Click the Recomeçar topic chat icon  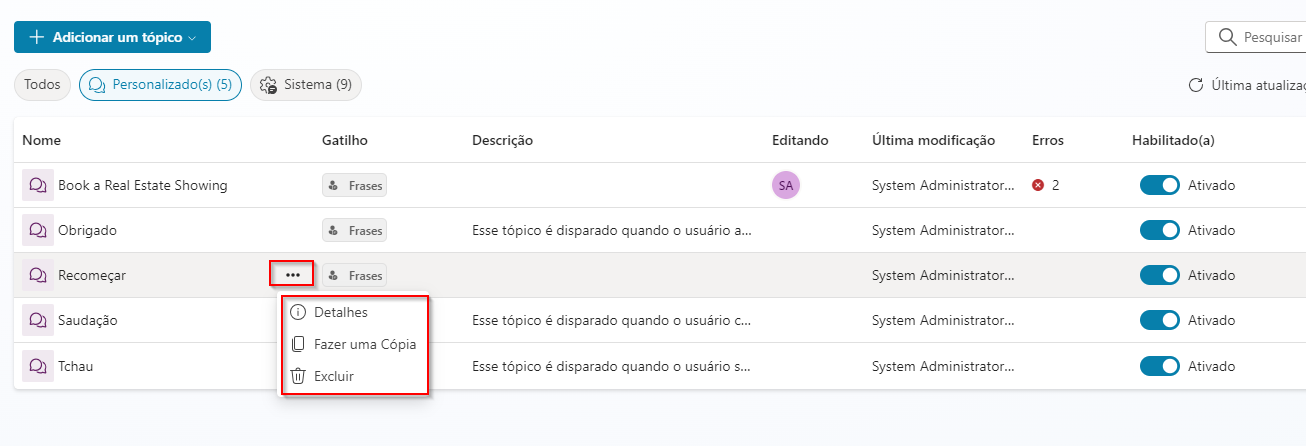point(38,275)
